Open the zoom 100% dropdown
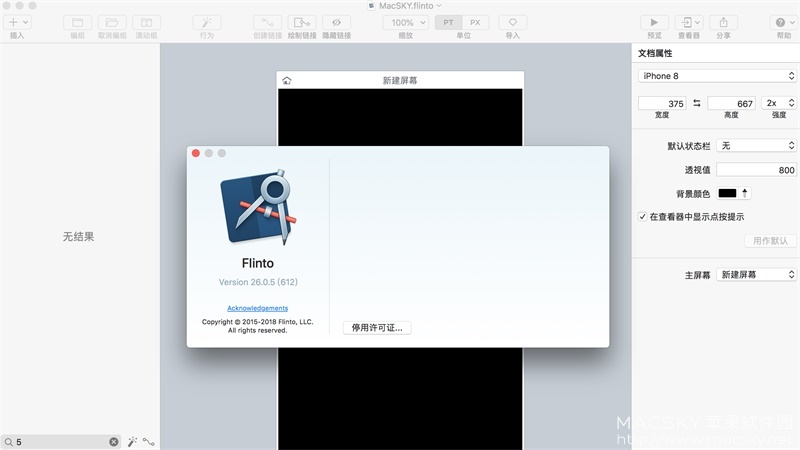800x450 pixels. 406,22
